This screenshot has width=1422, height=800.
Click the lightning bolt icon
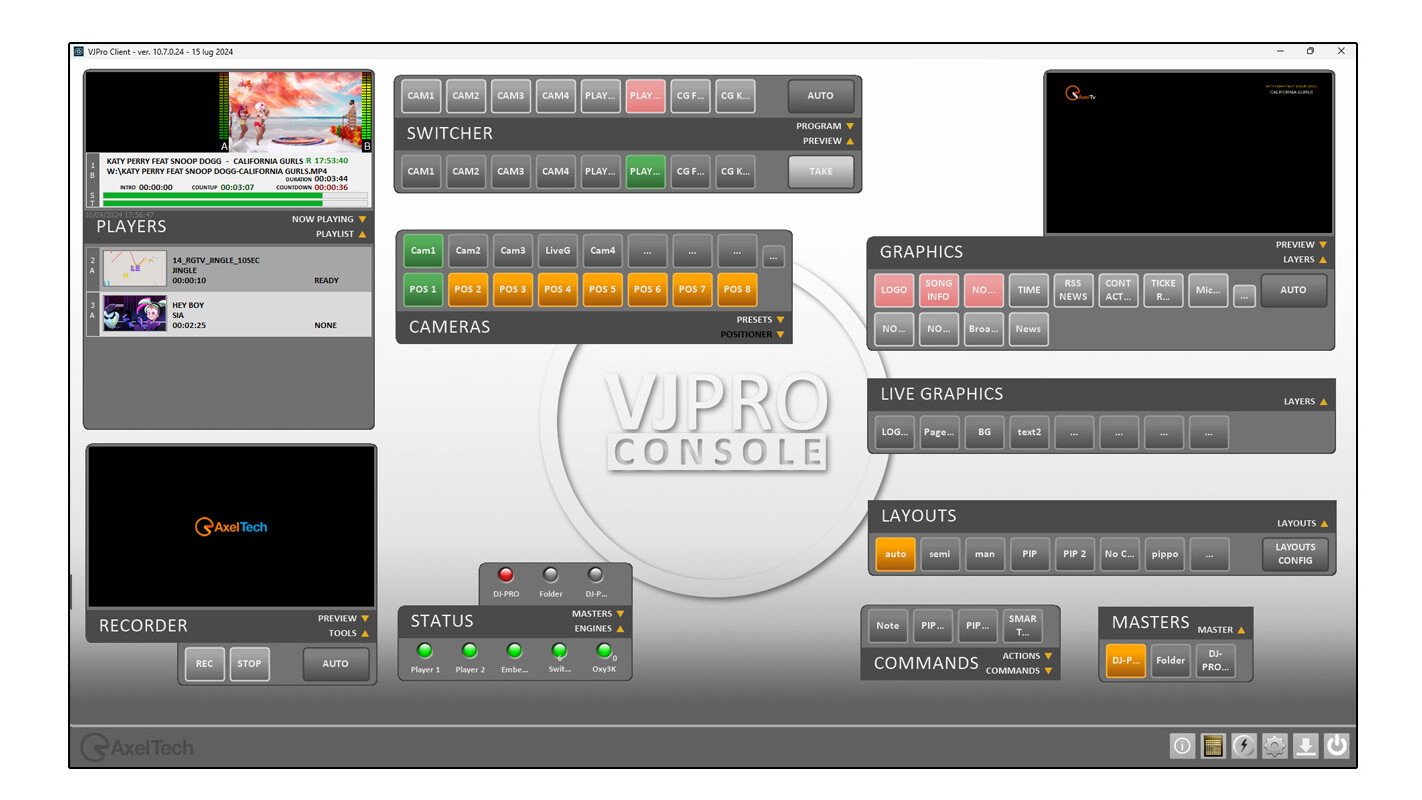click(x=1244, y=746)
